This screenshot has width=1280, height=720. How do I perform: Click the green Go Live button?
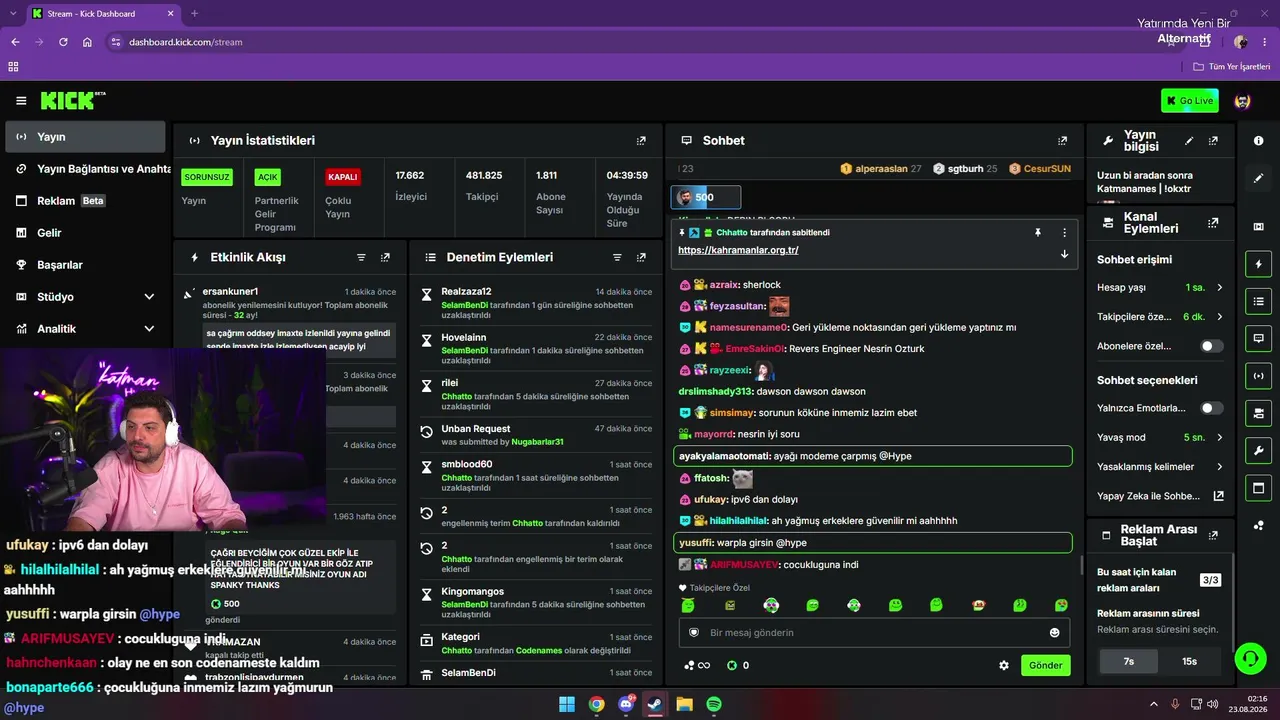pos(1190,101)
